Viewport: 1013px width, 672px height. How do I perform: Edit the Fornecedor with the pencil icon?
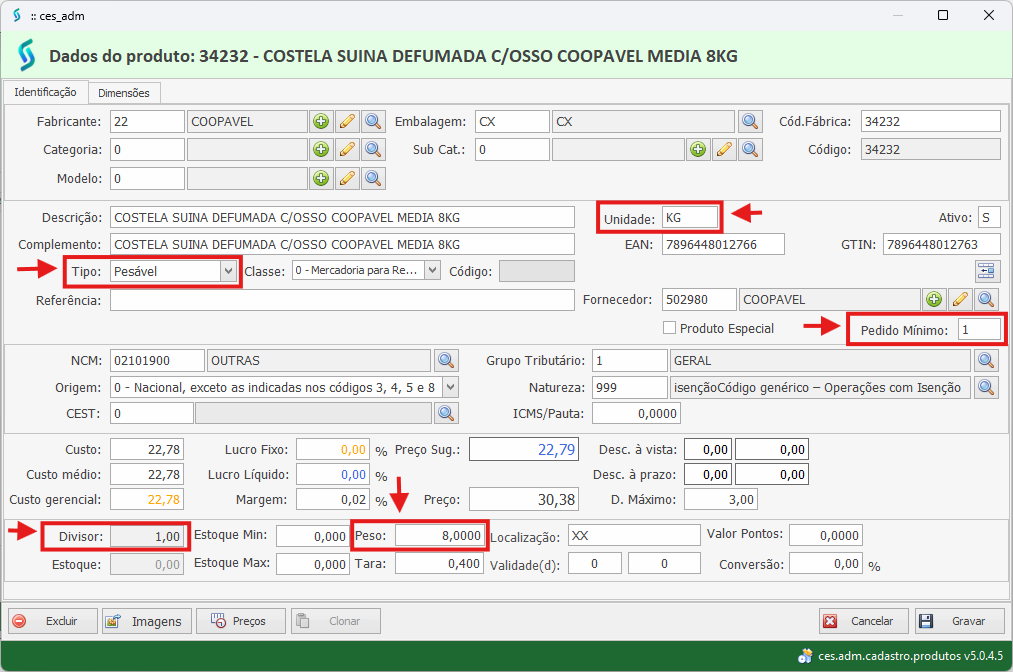[960, 299]
